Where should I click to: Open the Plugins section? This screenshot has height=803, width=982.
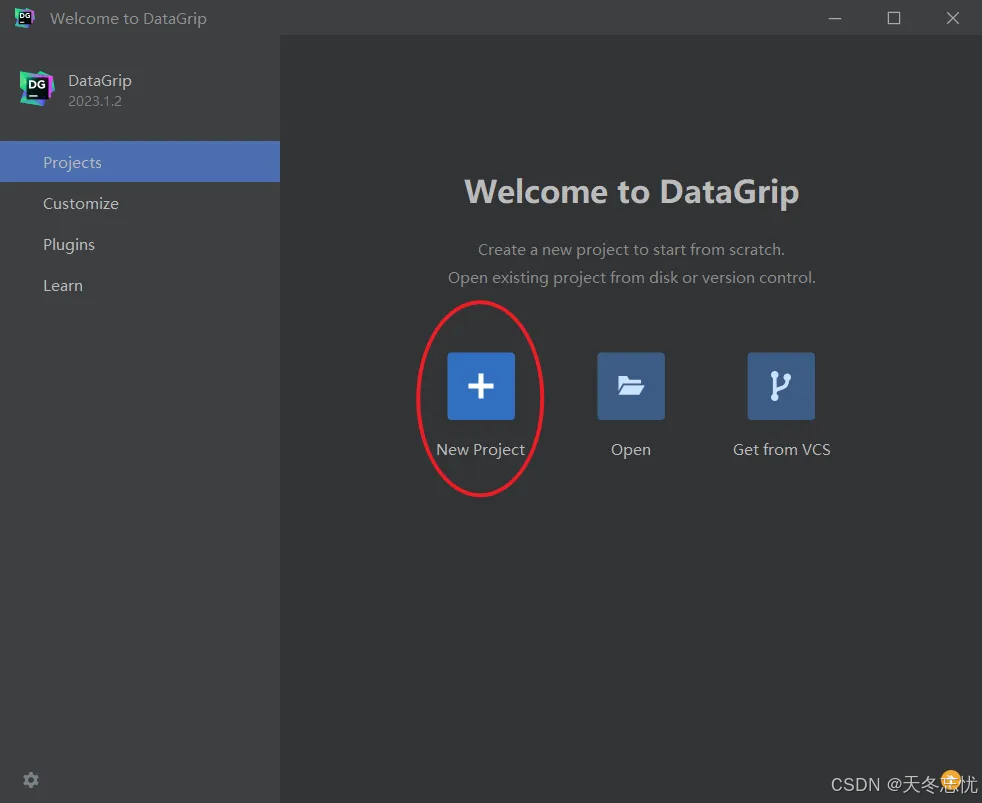click(69, 244)
